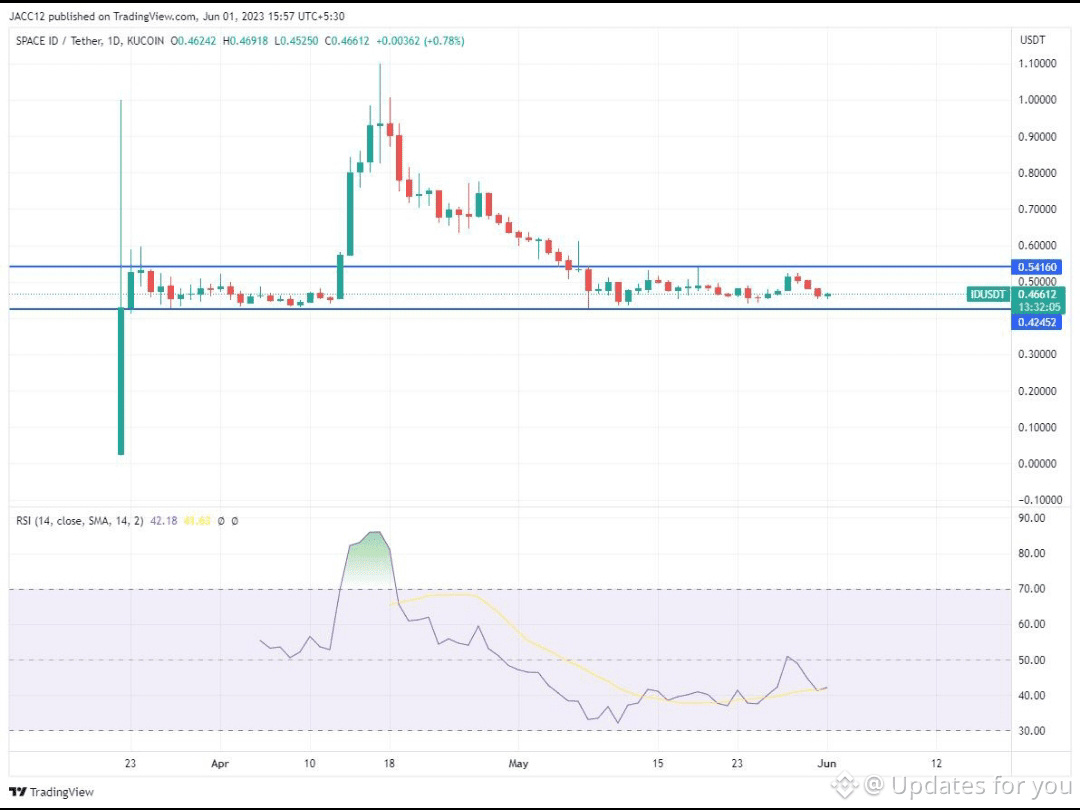
Task: Click the Jun label on date axis
Action: [827, 764]
